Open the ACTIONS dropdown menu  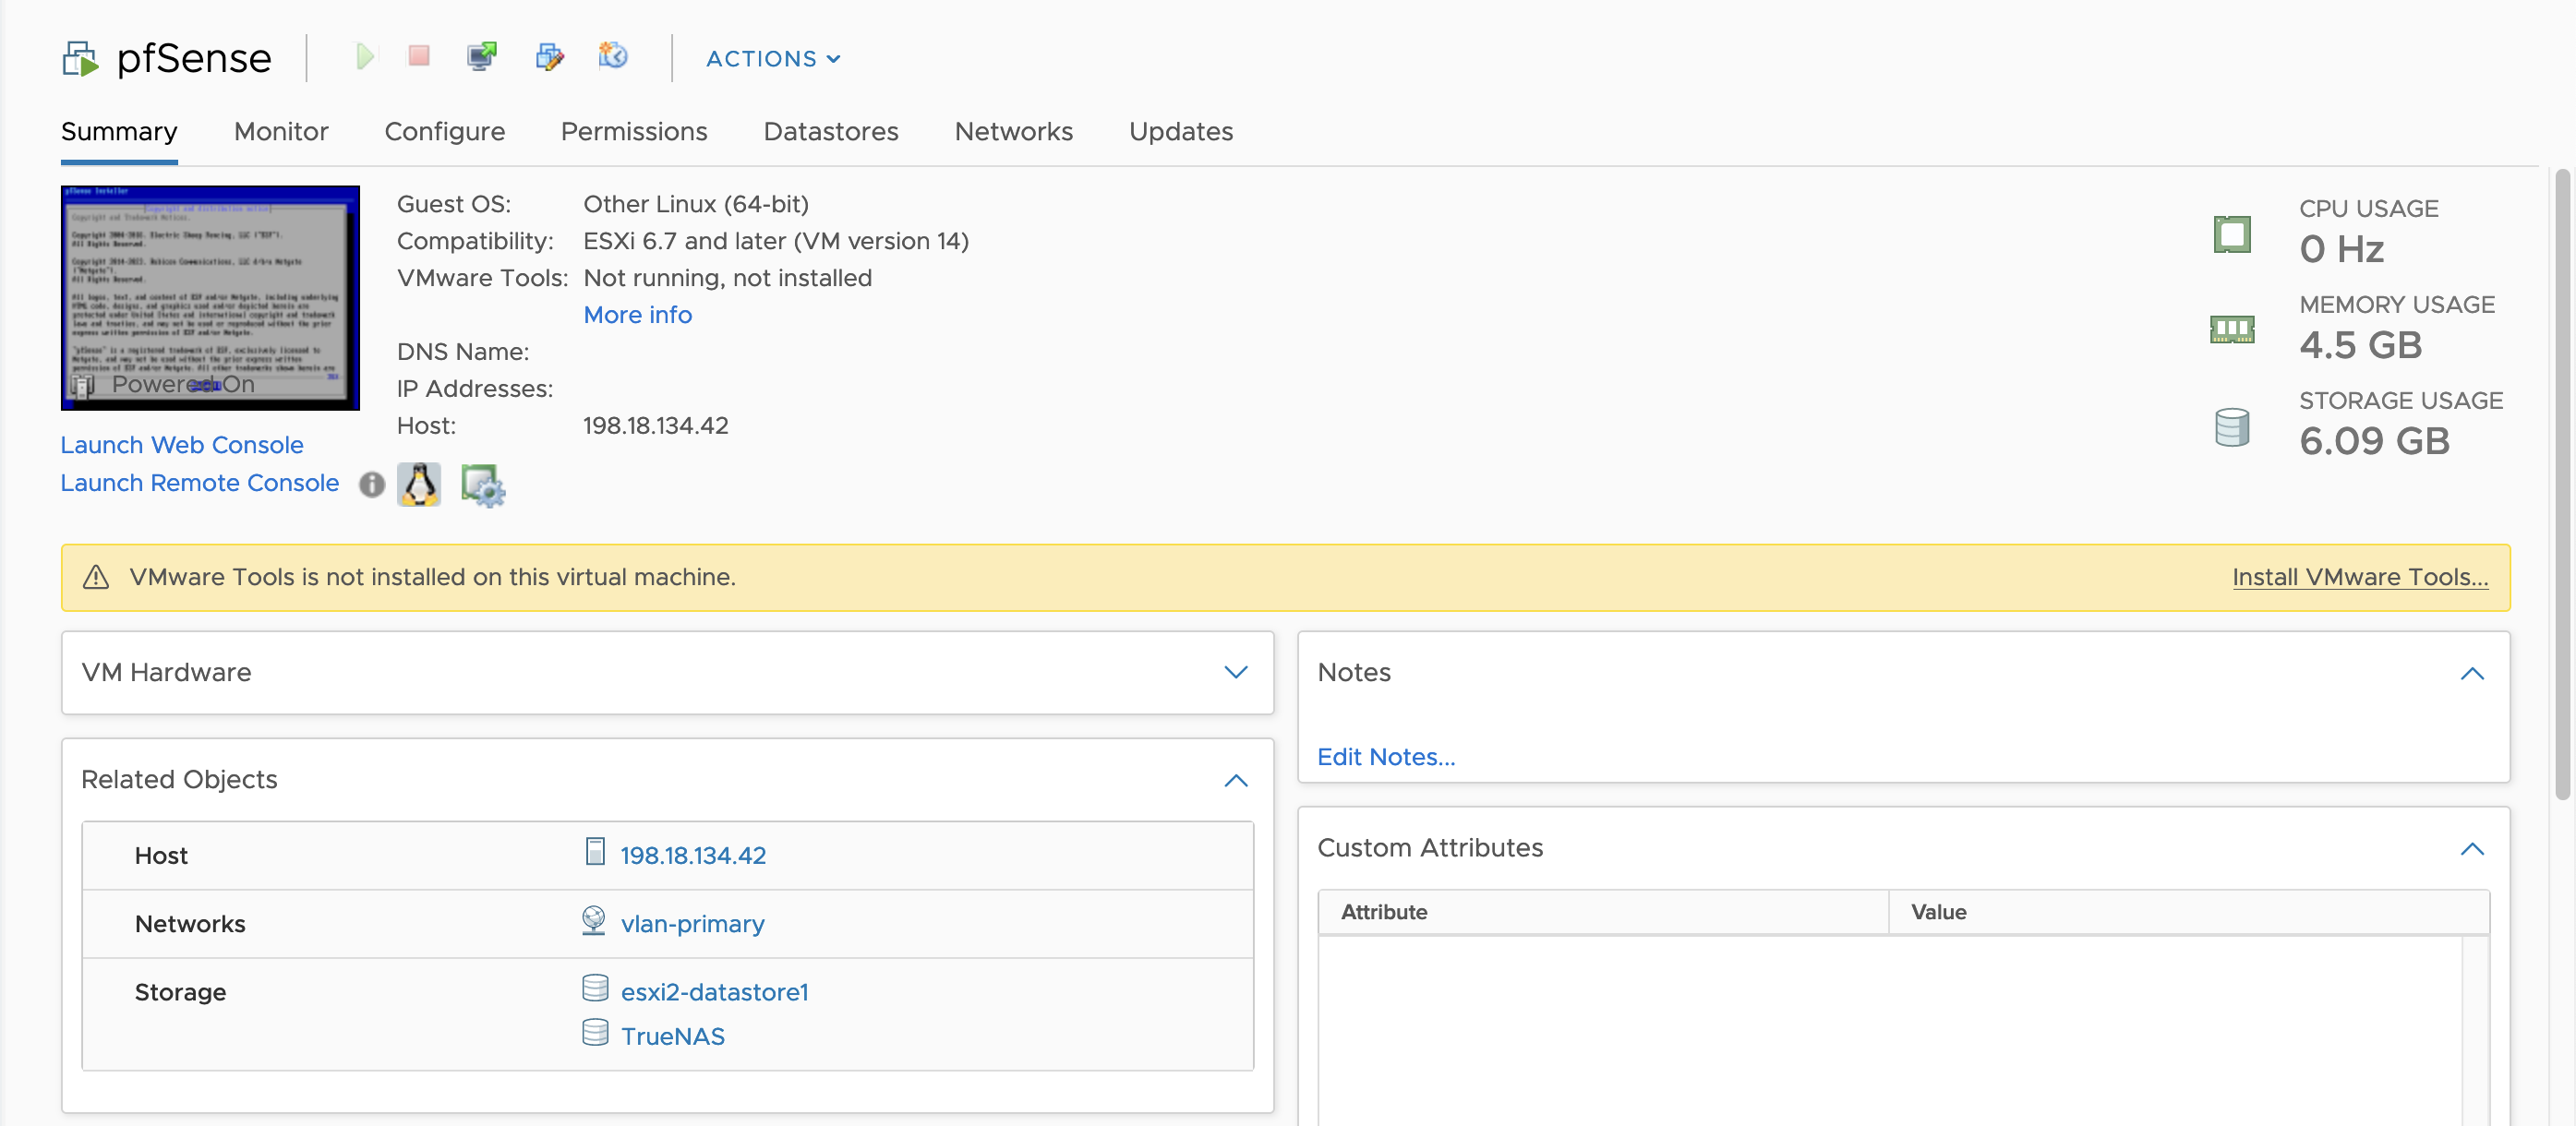pos(772,59)
